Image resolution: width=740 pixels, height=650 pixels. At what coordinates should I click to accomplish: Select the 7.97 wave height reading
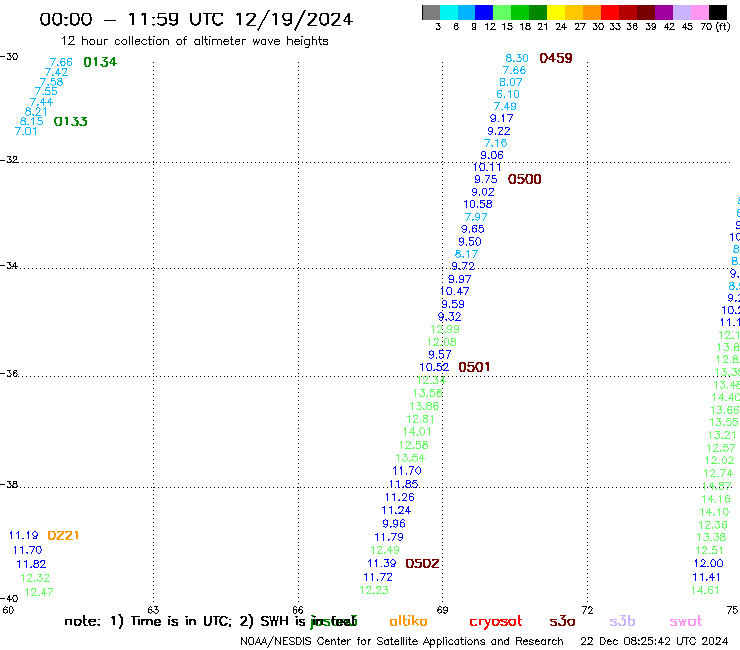coord(476,217)
